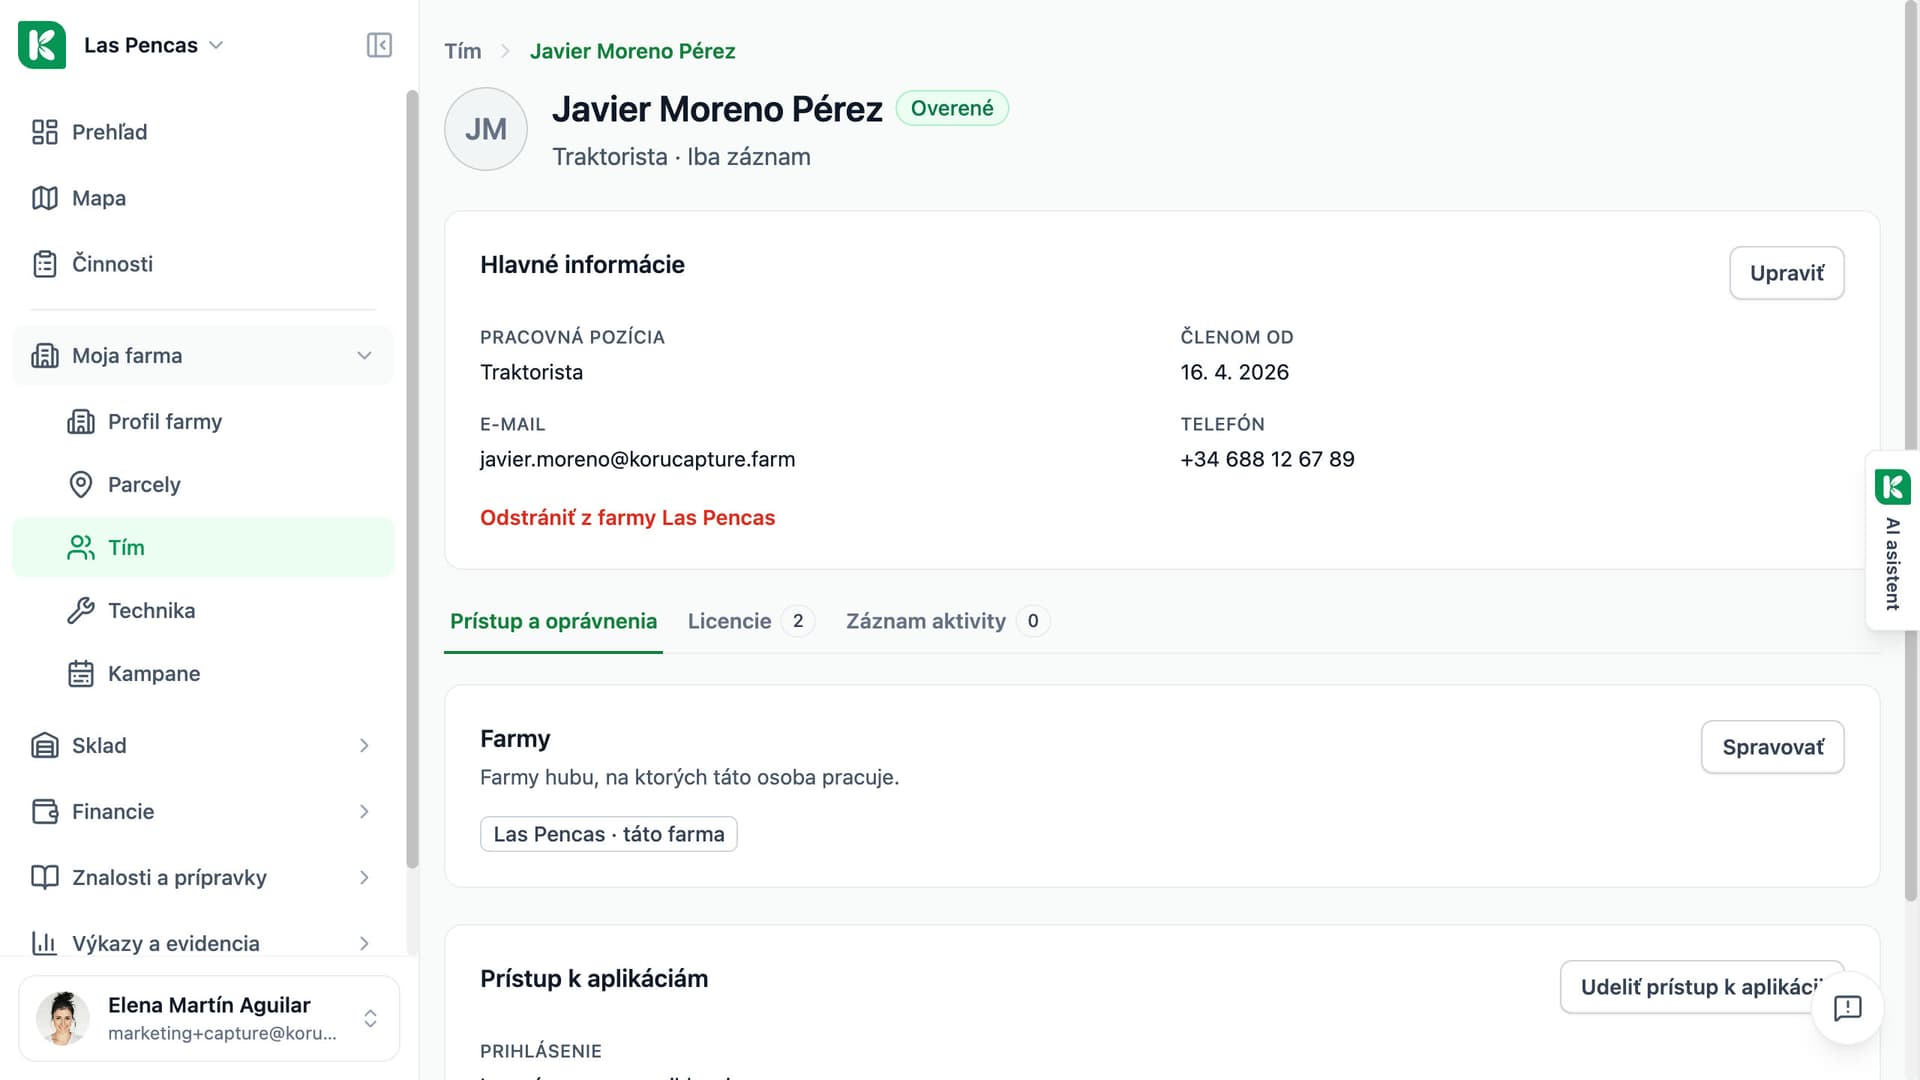Select the Tím people icon
Screen dimensions: 1920x1080
point(81,548)
